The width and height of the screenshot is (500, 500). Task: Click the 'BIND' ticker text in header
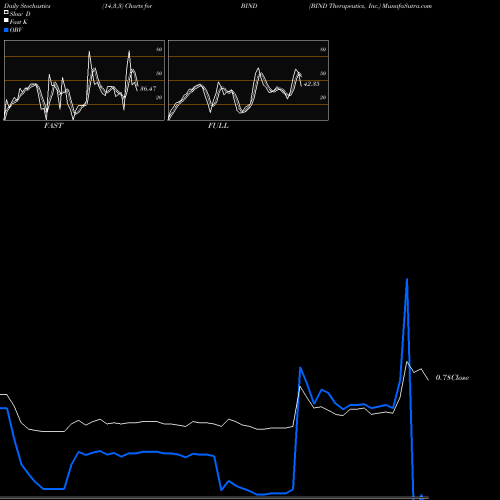tap(249, 6)
